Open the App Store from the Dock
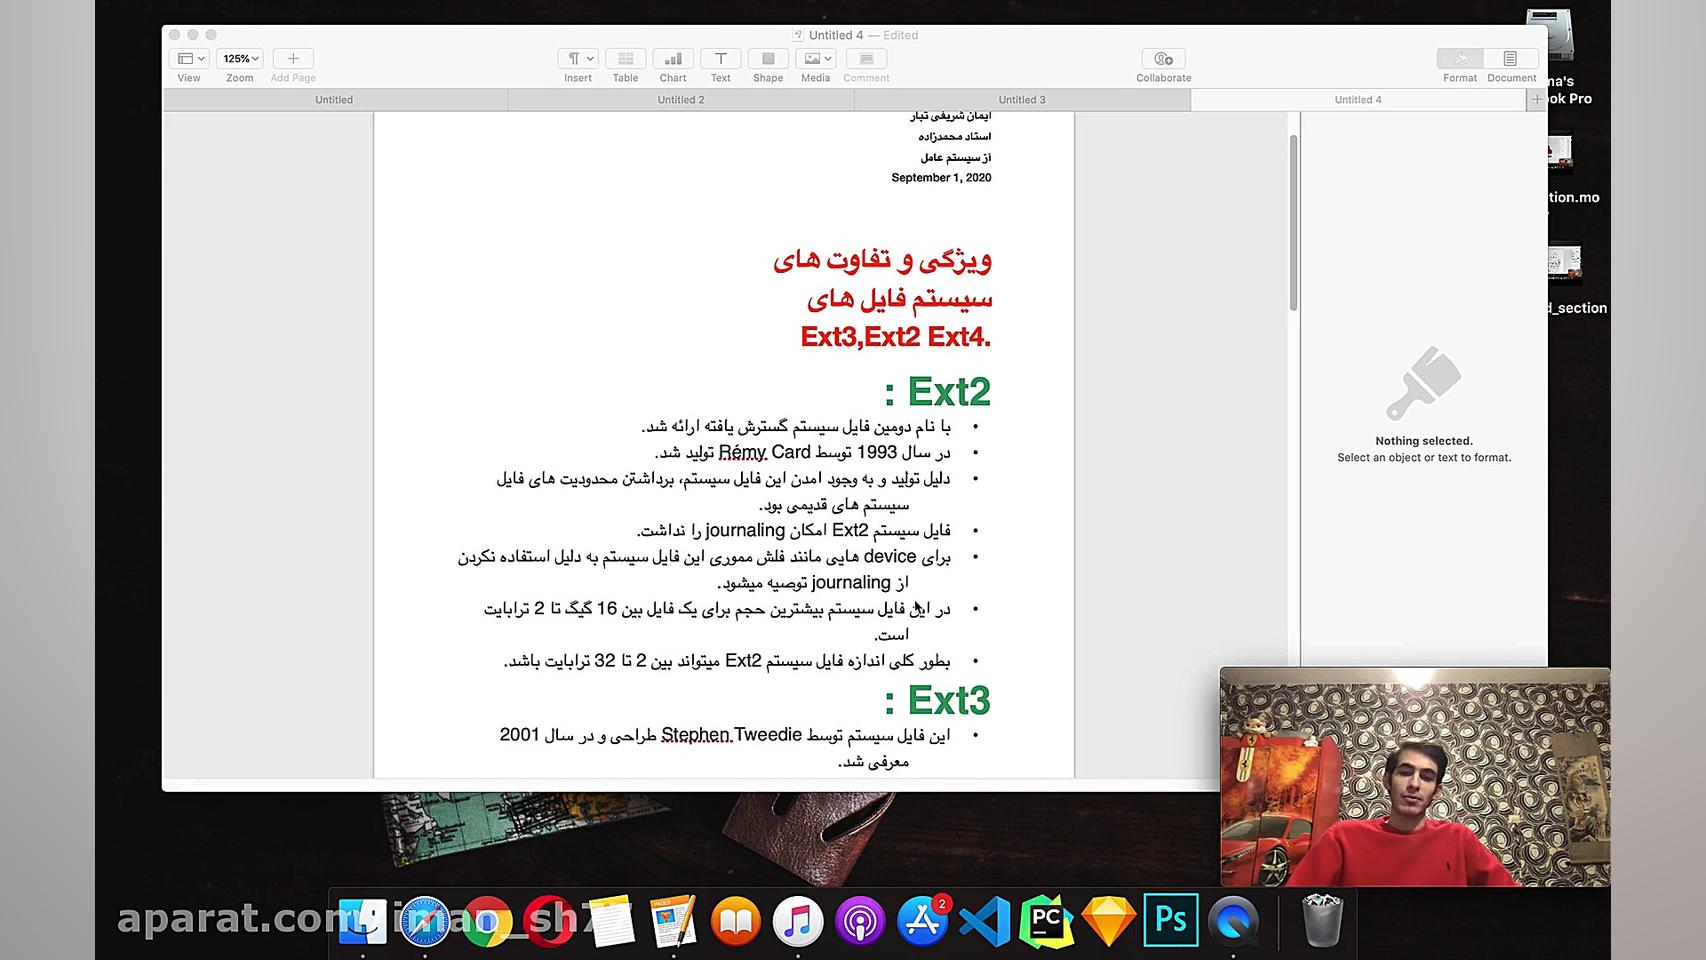Viewport: 1706px width, 960px height. [x=922, y=921]
